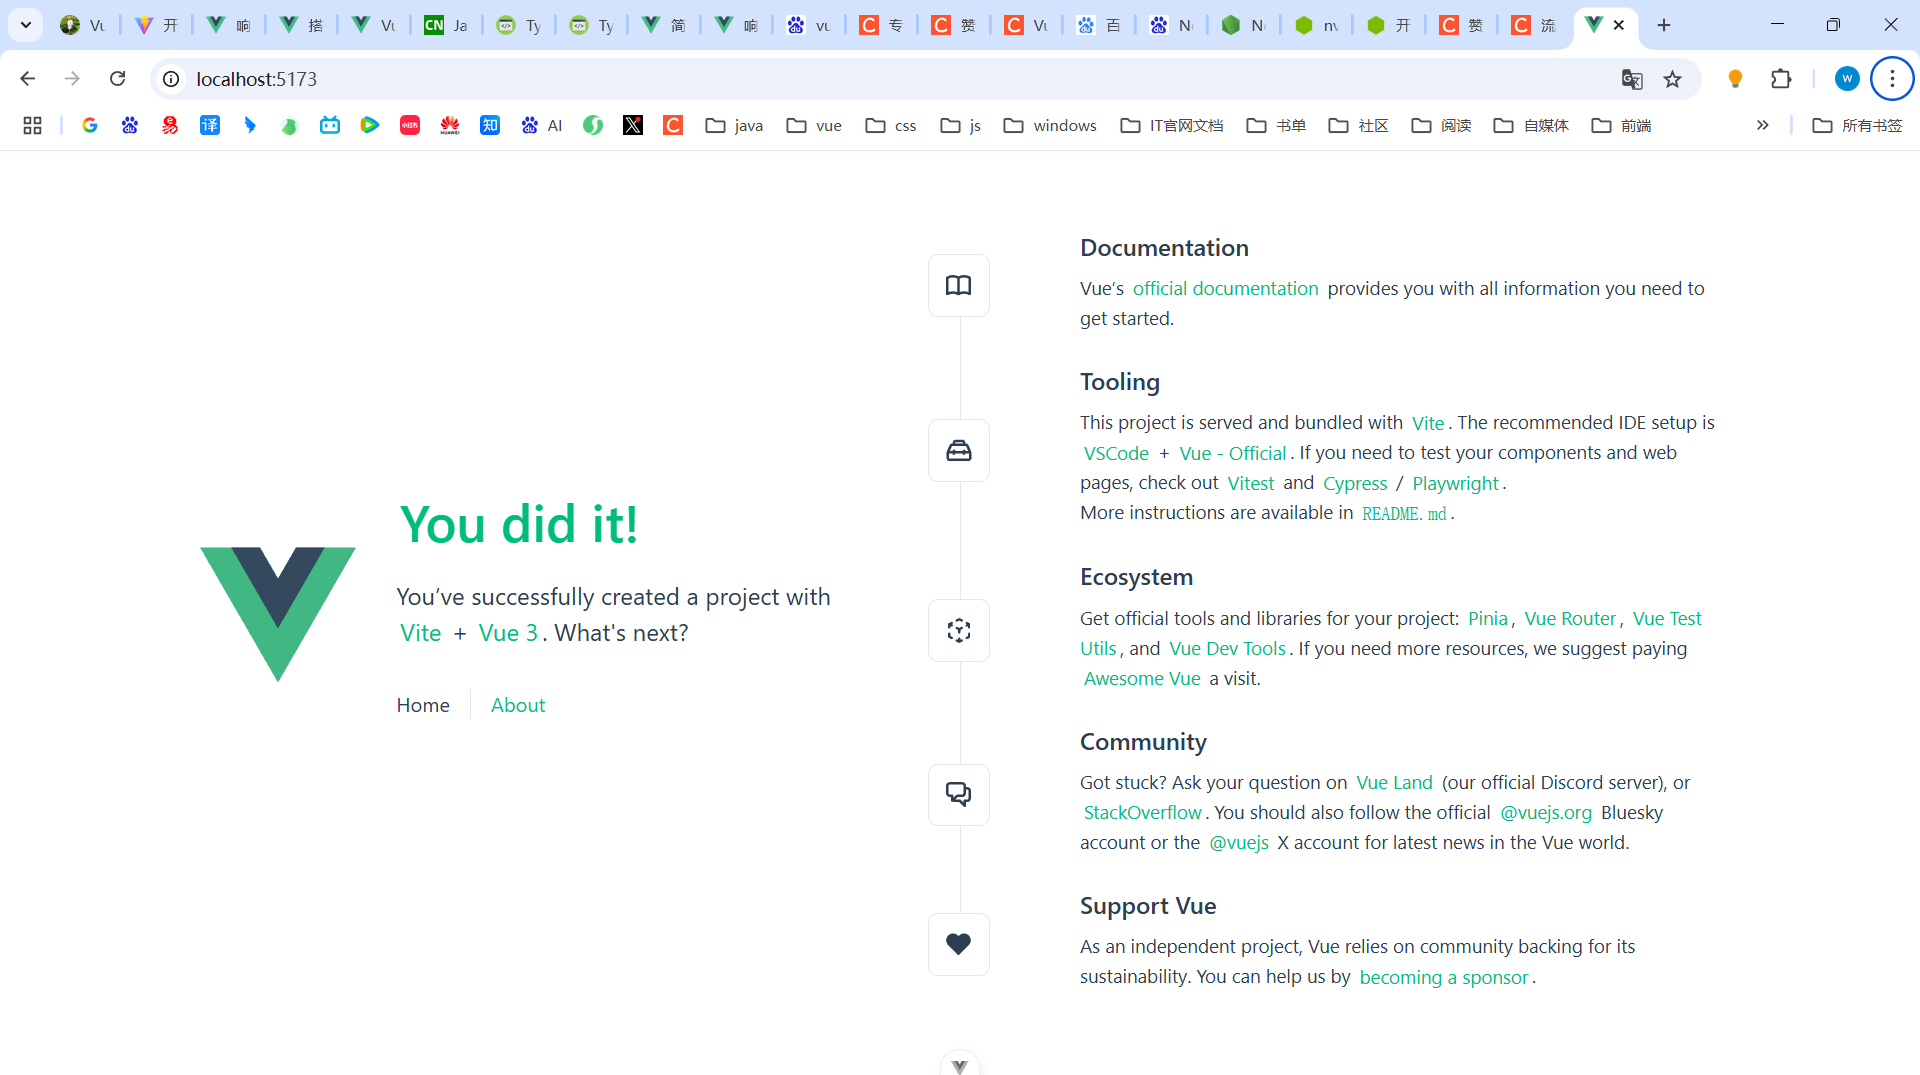Open the Pinia link
Image resolution: width=1920 pixels, height=1075 pixels.
(x=1487, y=618)
